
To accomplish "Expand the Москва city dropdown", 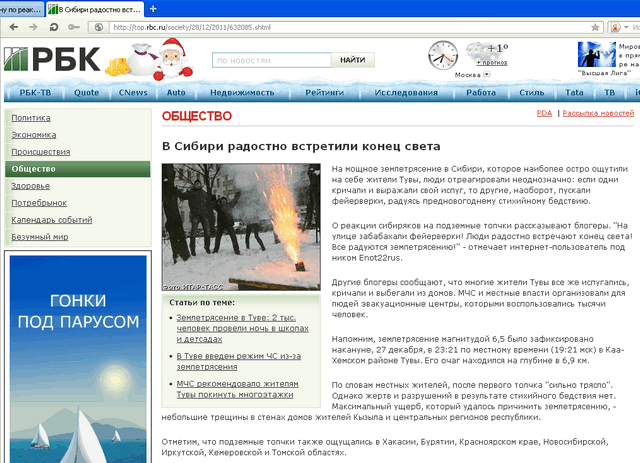I will (x=487, y=74).
